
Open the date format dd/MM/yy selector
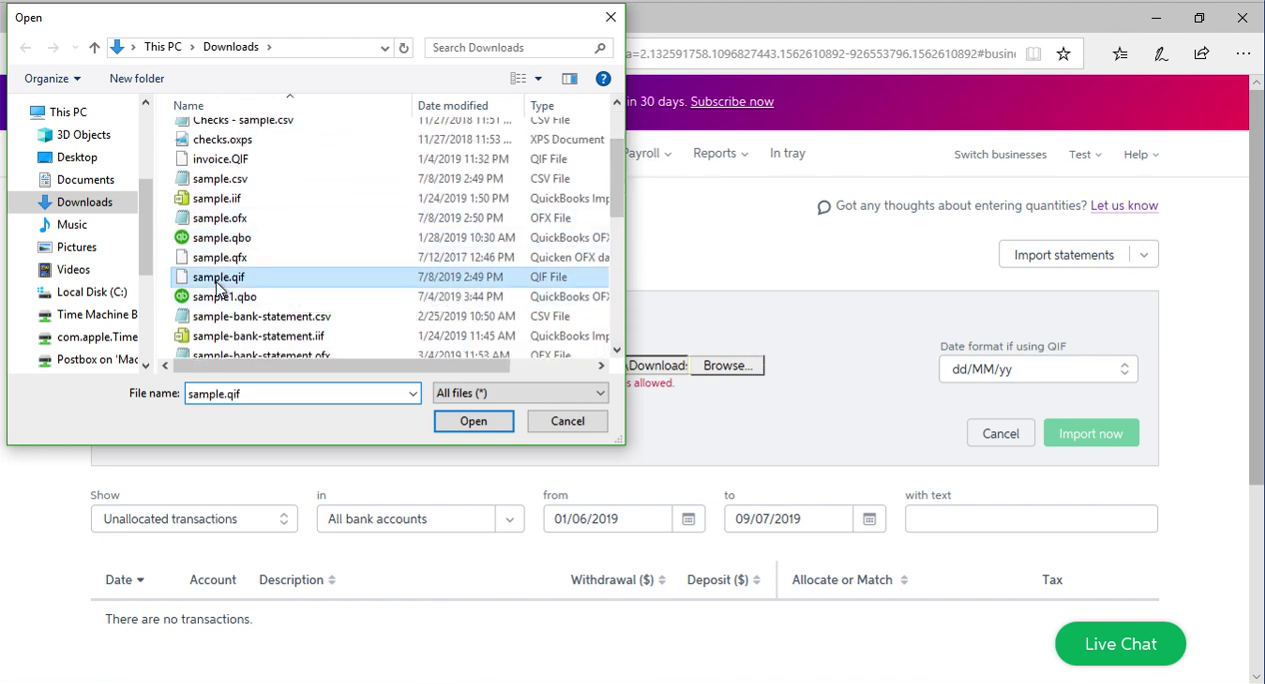pos(1038,369)
